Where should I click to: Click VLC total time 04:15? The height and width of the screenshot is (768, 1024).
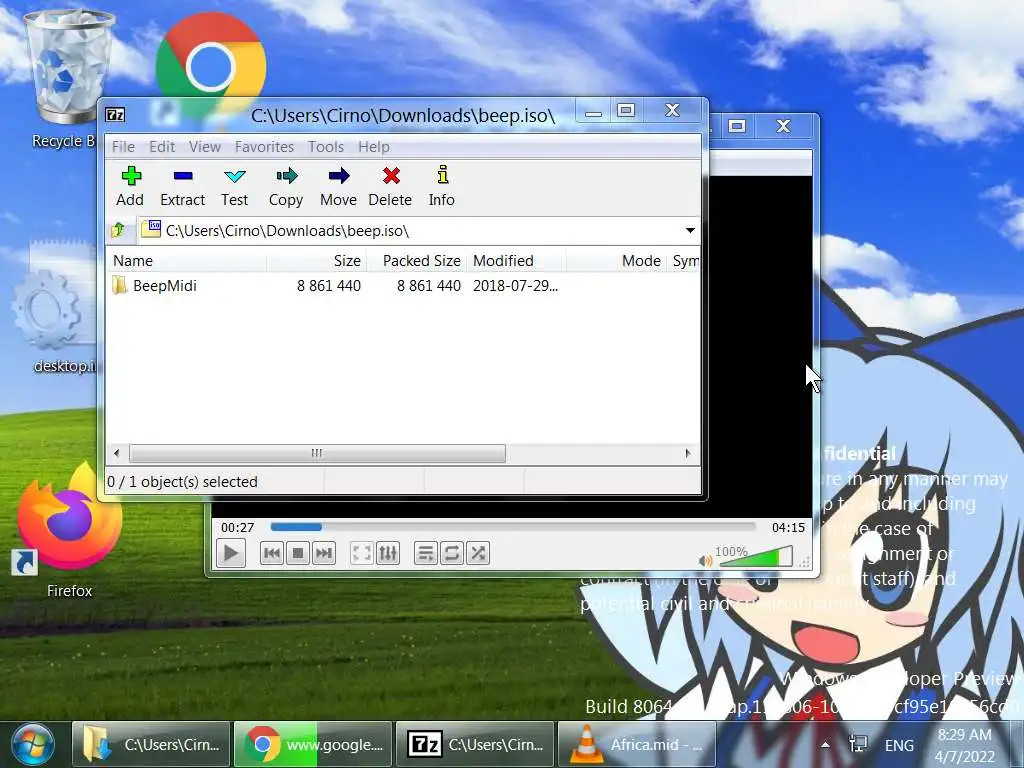tap(788, 528)
